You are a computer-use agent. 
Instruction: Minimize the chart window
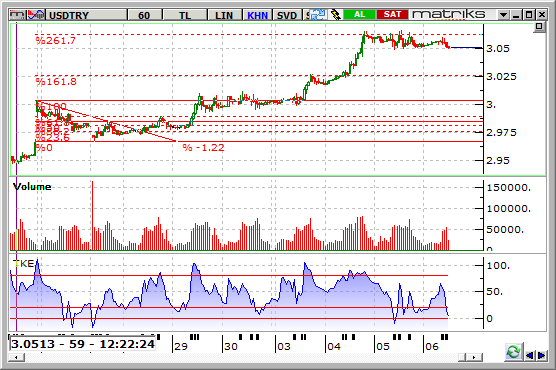[x=516, y=15]
